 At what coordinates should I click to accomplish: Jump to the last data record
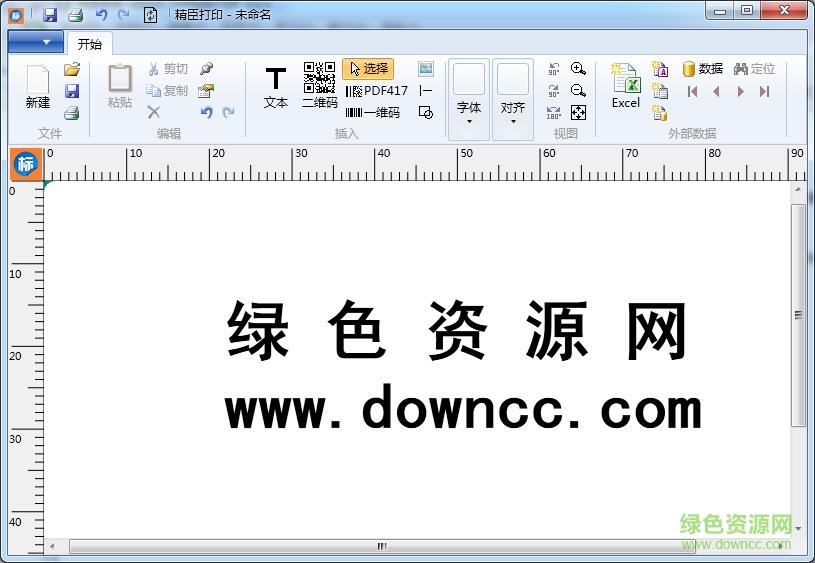[764, 91]
